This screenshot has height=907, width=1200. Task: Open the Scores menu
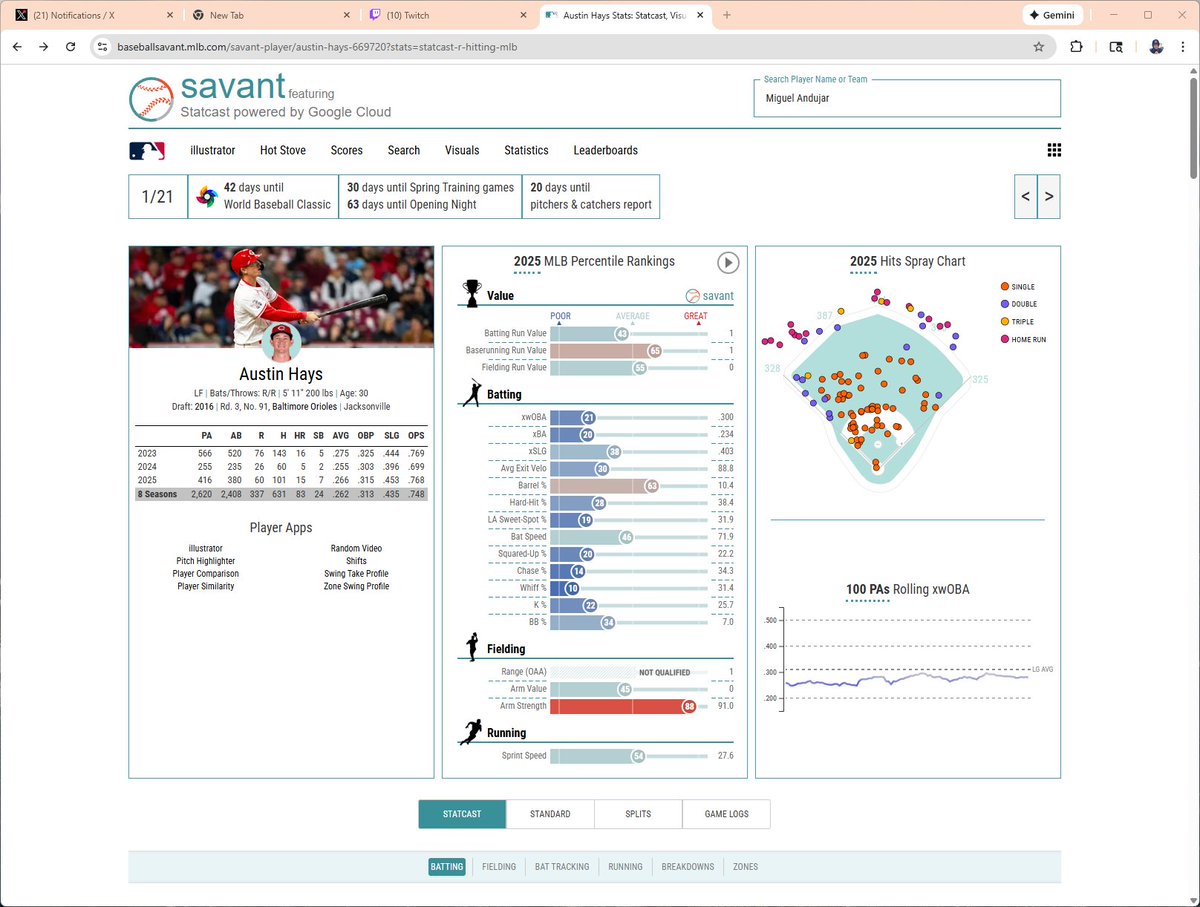click(346, 151)
